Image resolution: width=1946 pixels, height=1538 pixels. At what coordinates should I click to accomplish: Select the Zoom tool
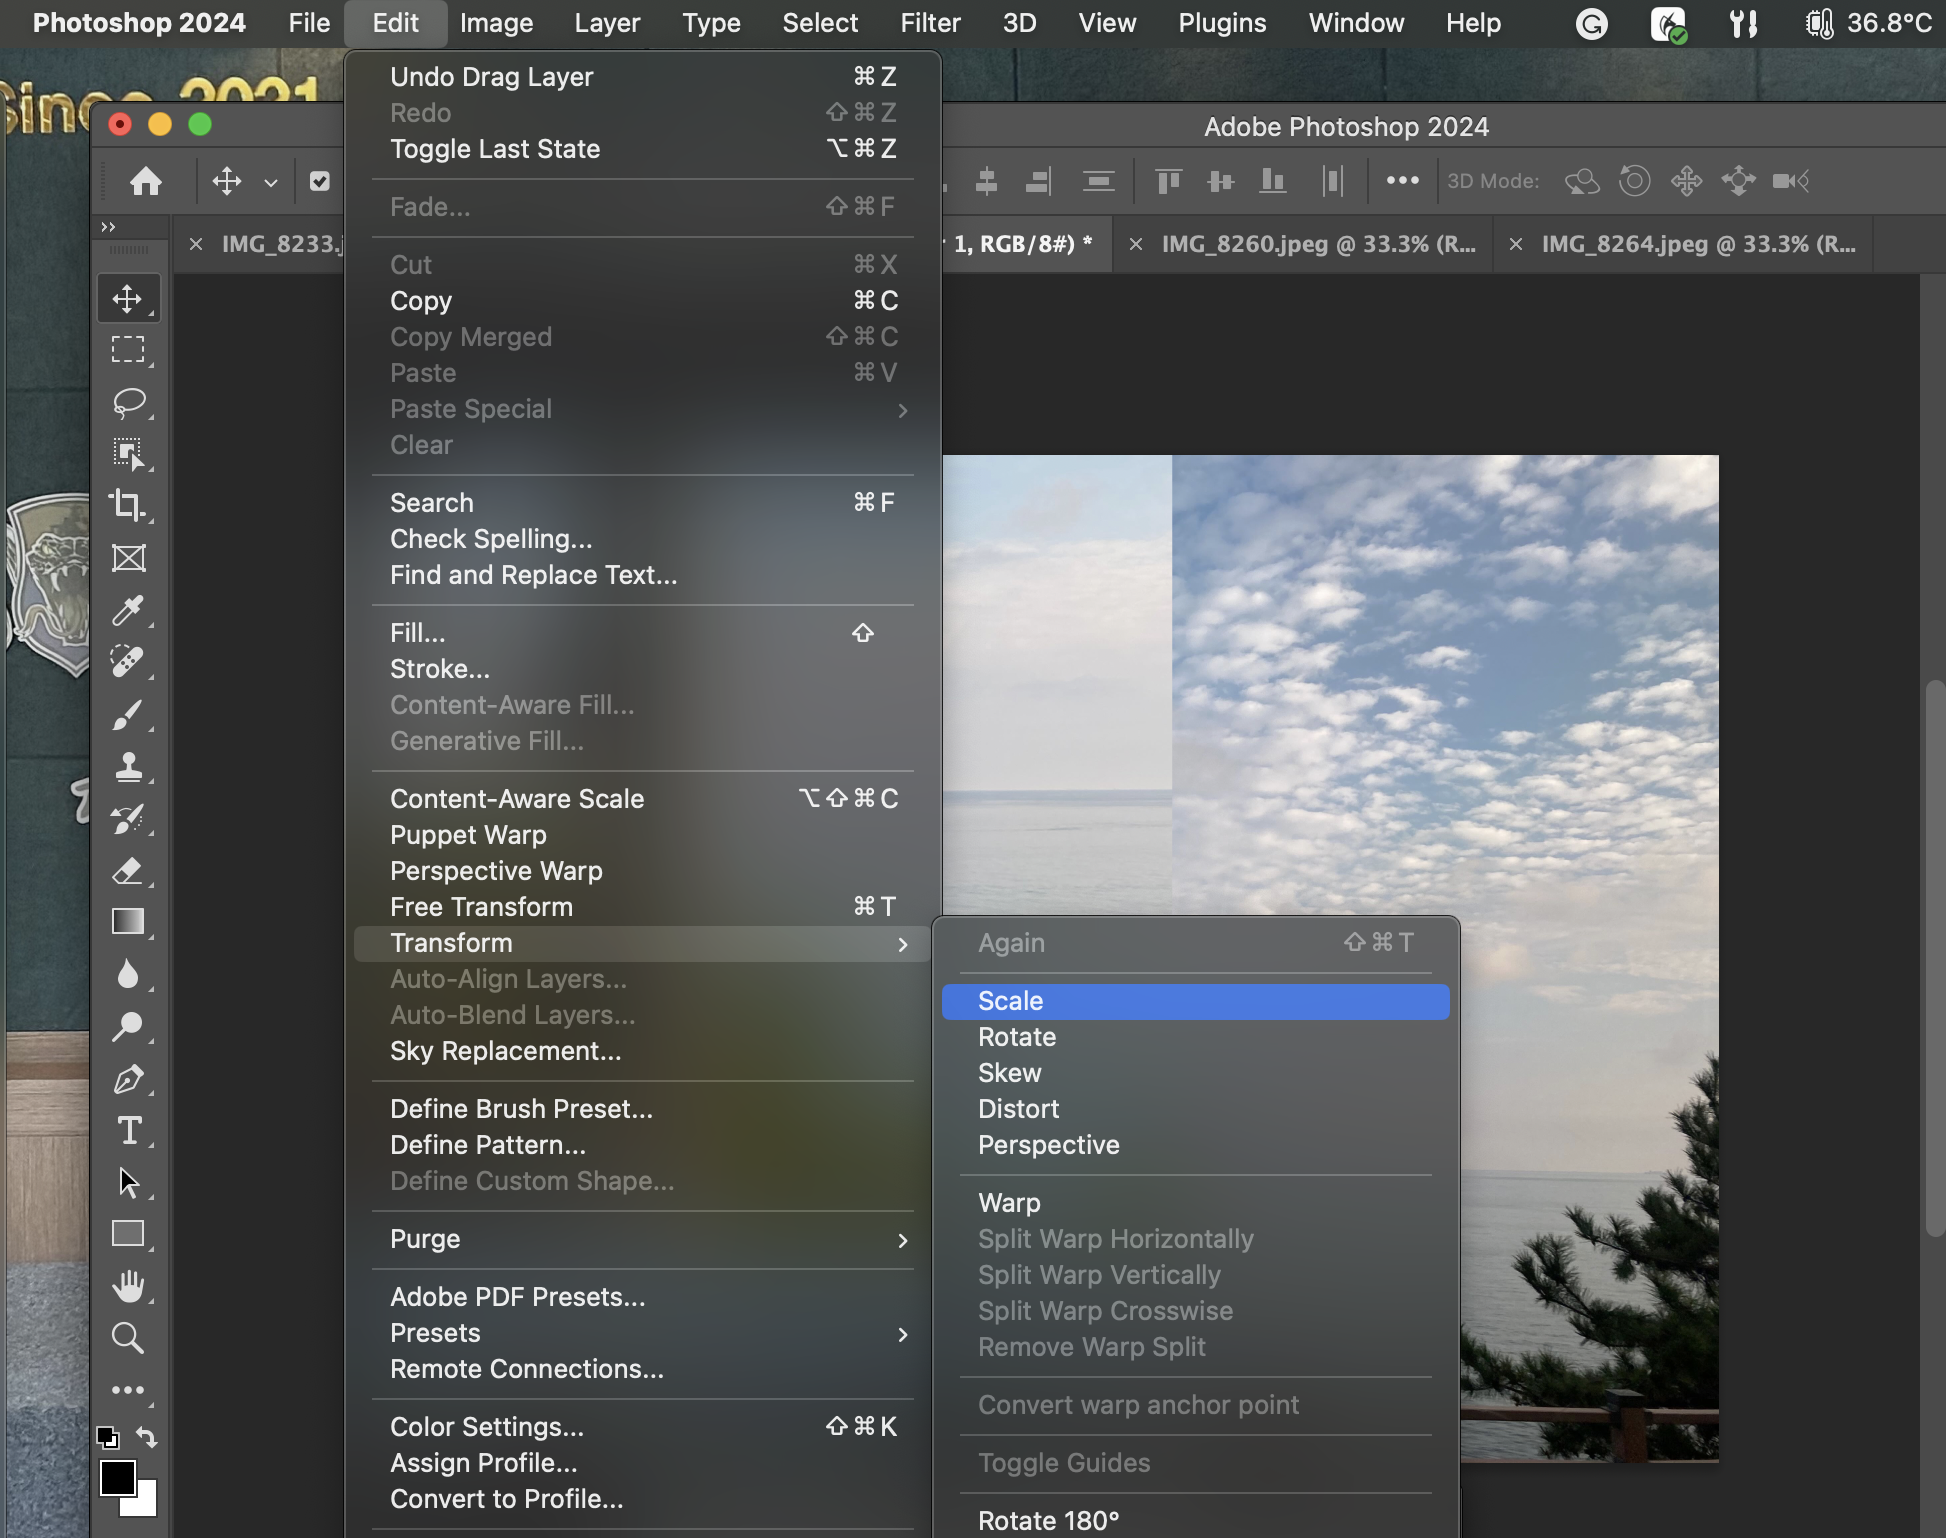point(127,1338)
